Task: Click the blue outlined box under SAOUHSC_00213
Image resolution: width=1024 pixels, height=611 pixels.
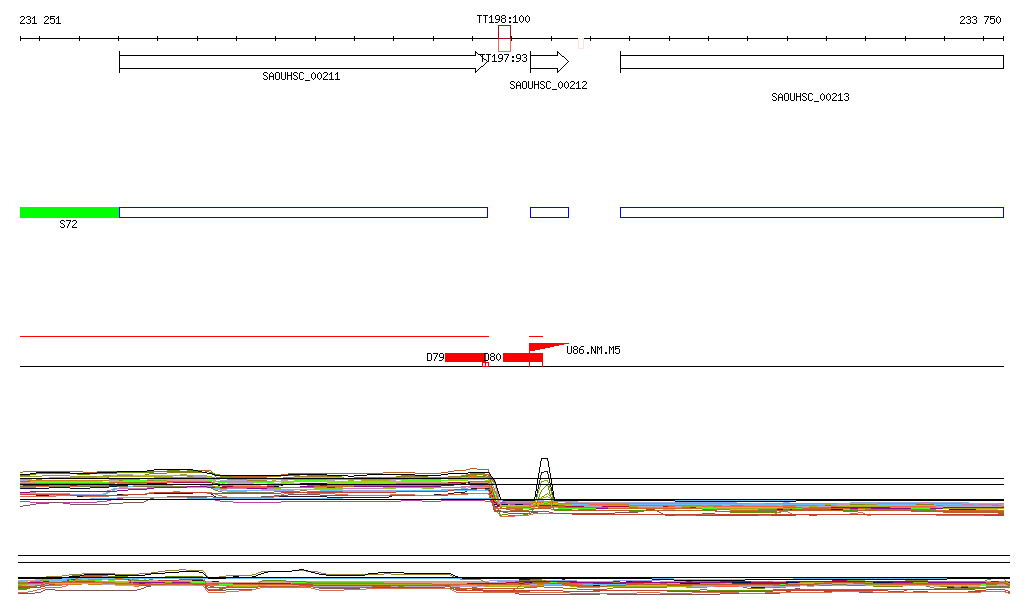Action: point(812,212)
